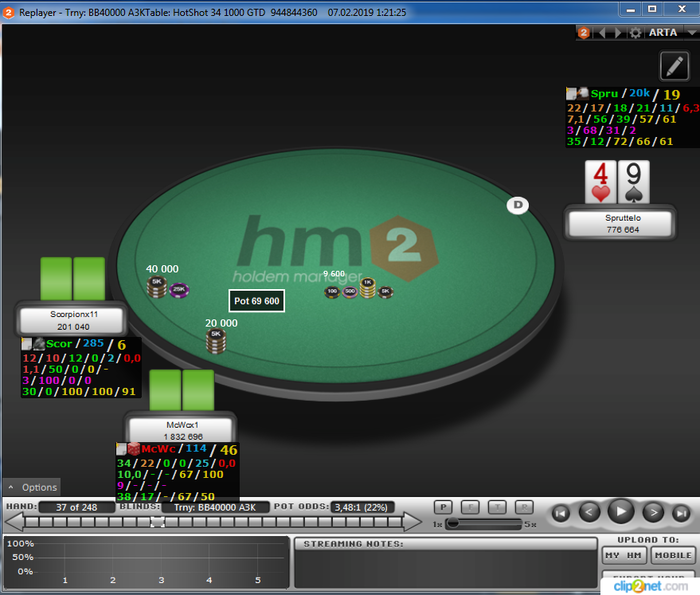
Task: Click the player type icon beside Scor
Action: [39, 344]
